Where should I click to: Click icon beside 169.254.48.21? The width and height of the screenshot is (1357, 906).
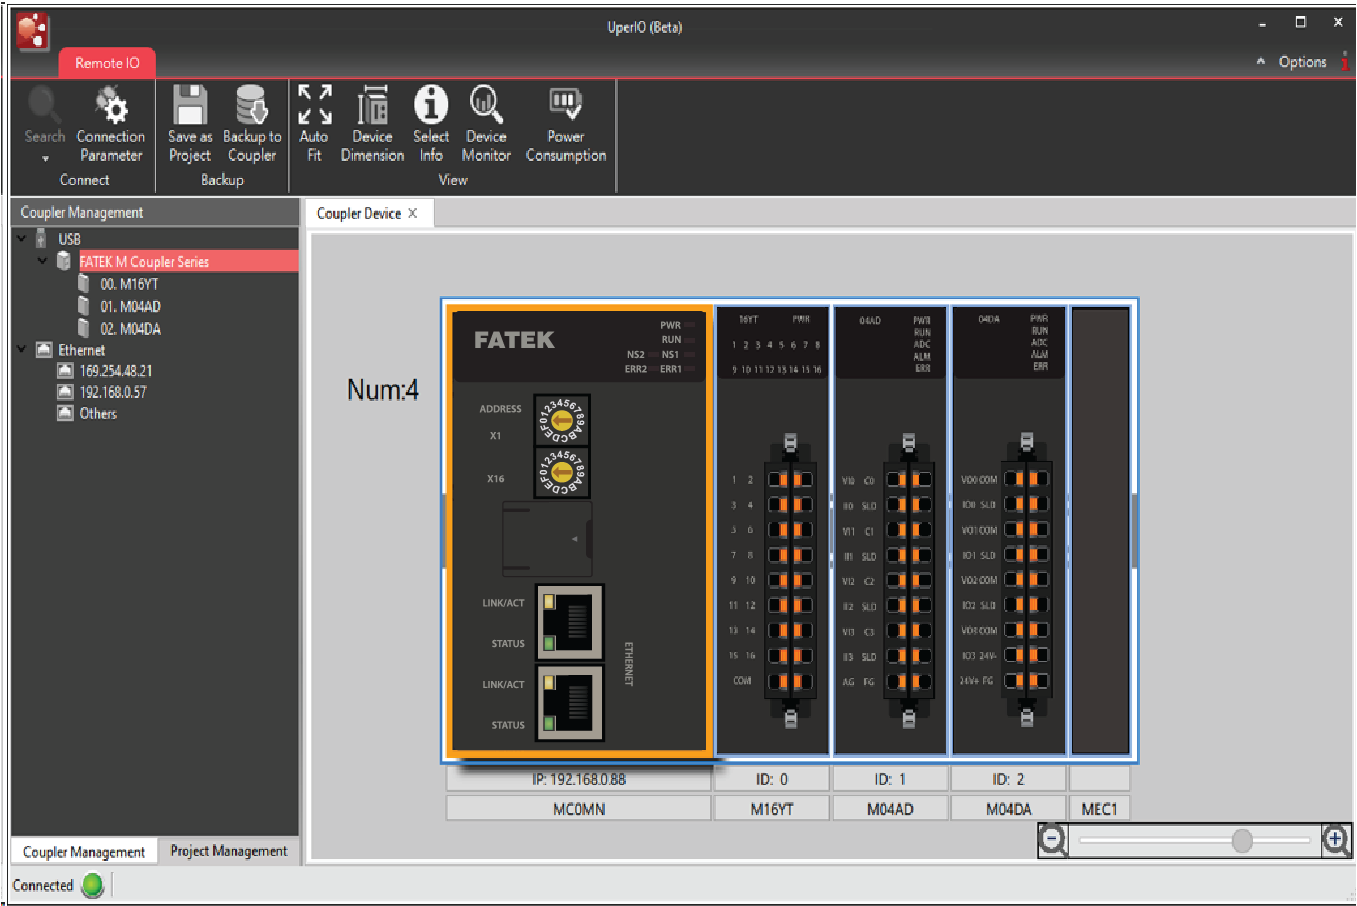click(65, 370)
